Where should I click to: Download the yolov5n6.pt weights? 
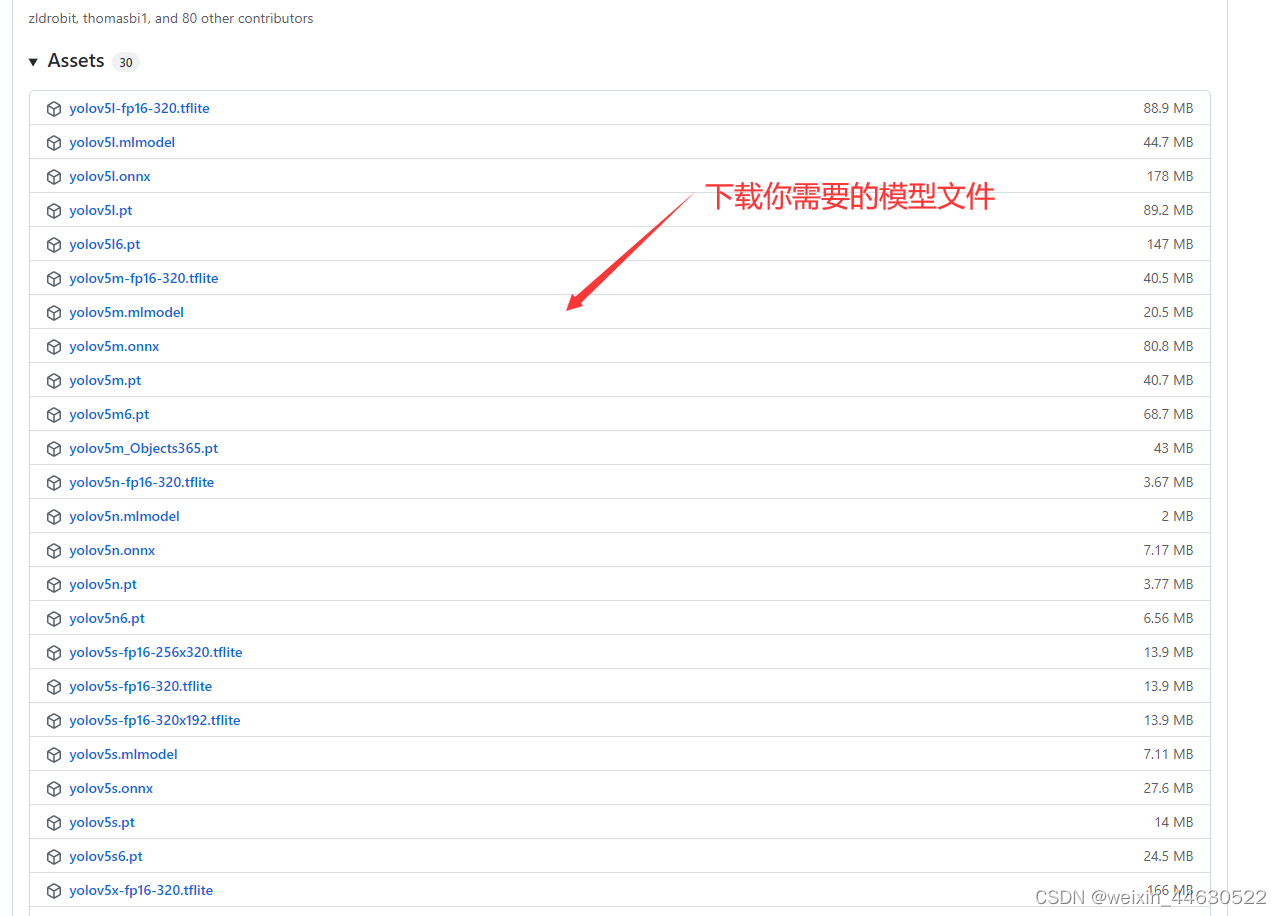click(107, 618)
